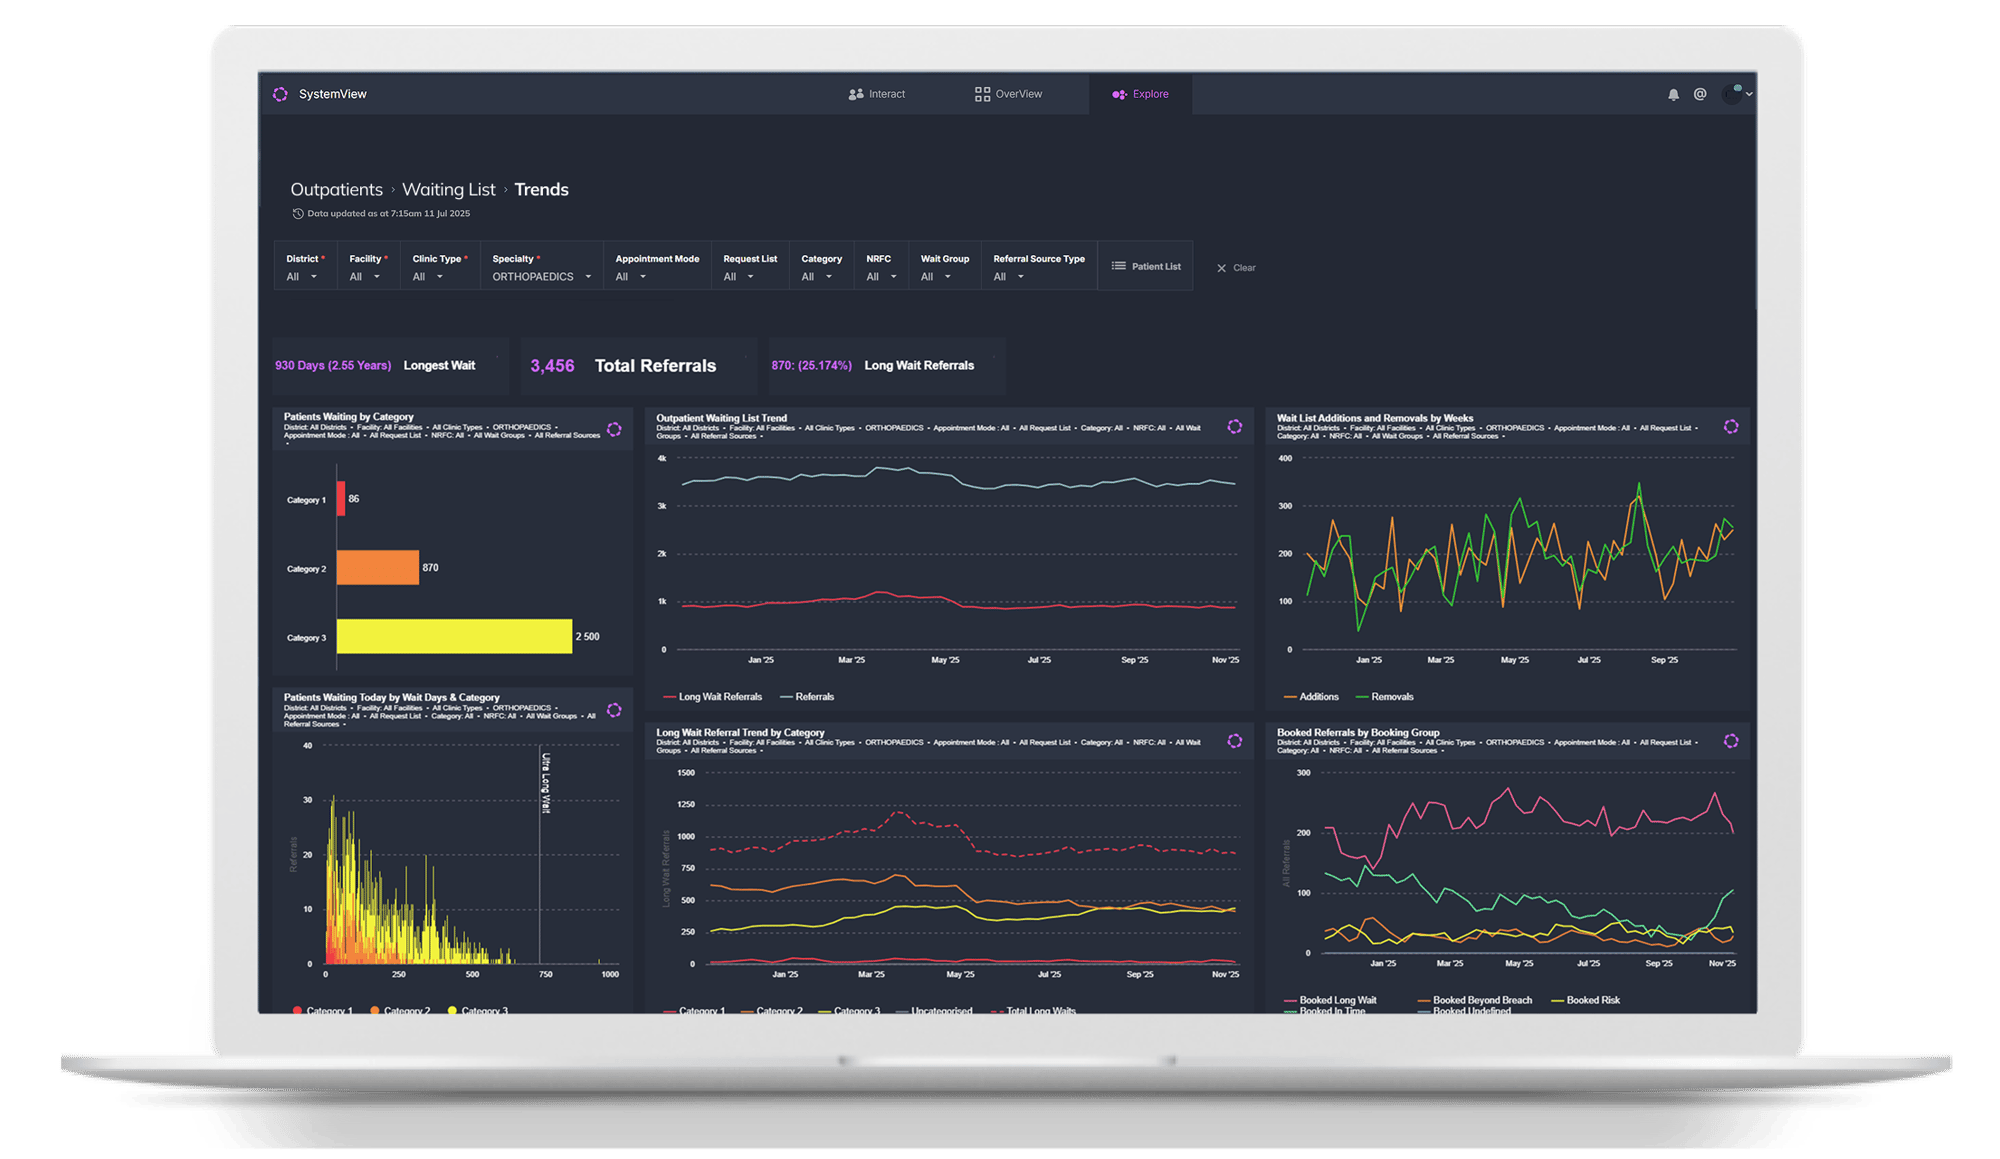
Task: Click Patients Waiting by Category panel circle icon
Action: 614,430
